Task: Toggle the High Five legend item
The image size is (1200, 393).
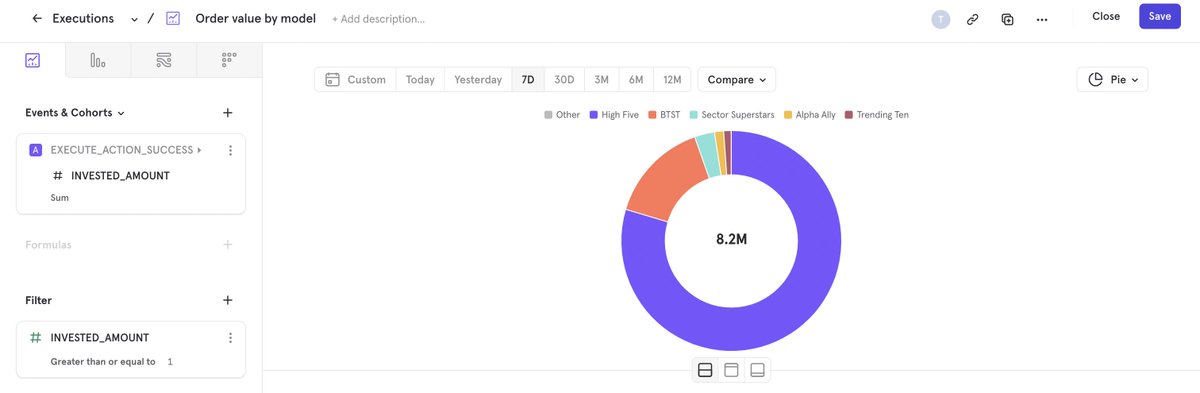Action: (613, 115)
